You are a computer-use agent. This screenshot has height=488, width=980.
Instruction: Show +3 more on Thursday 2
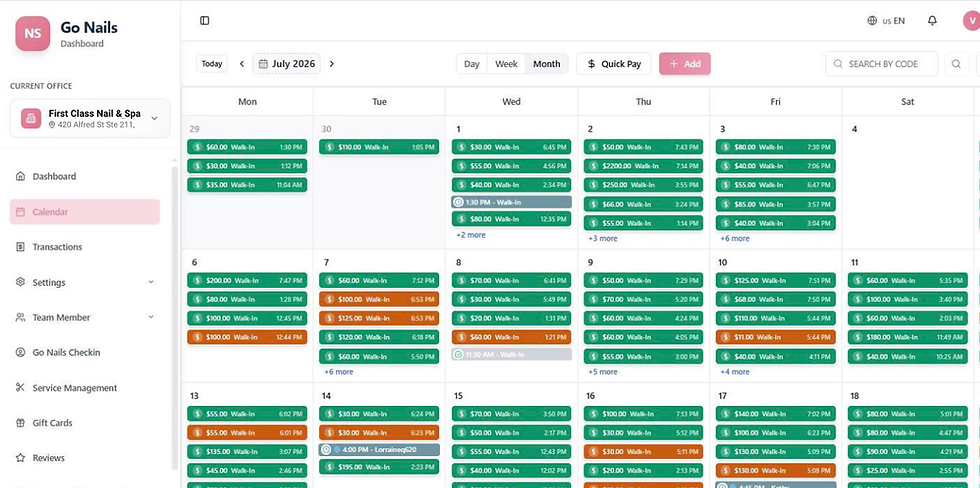coord(602,239)
